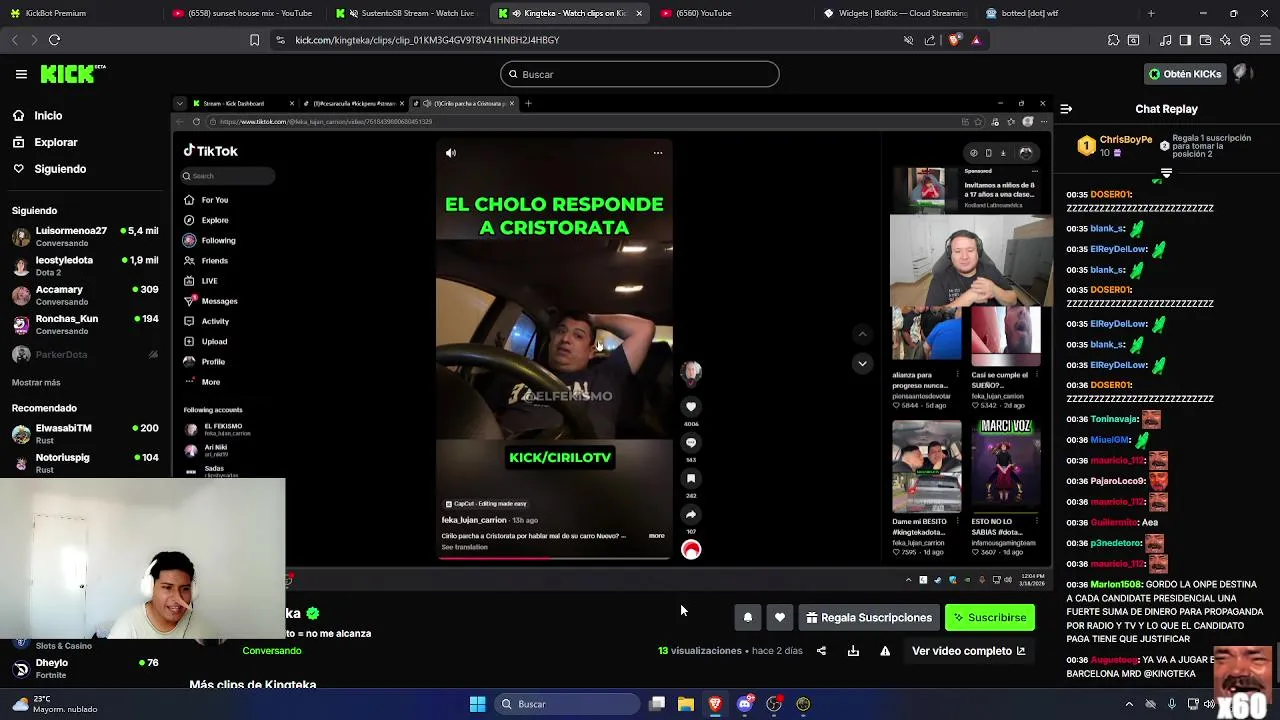1280x720 pixels.
Task: Click the kick.com address bar URL
Action: pyautogui.click(x=427, y=40)
